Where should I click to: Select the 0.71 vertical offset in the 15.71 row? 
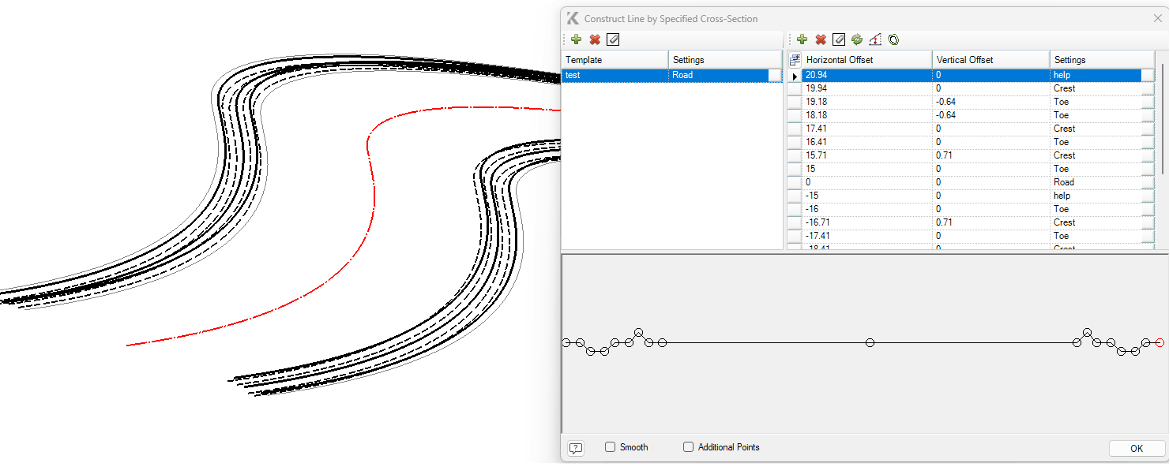[x=991, y=156]
